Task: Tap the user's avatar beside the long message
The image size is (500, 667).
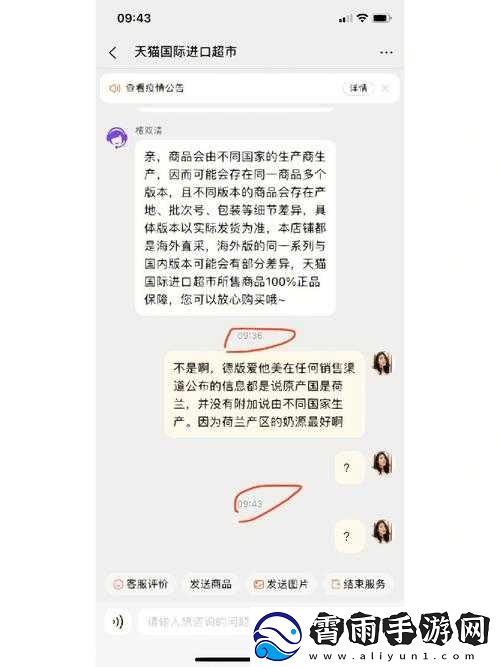Action: point(382,363)
